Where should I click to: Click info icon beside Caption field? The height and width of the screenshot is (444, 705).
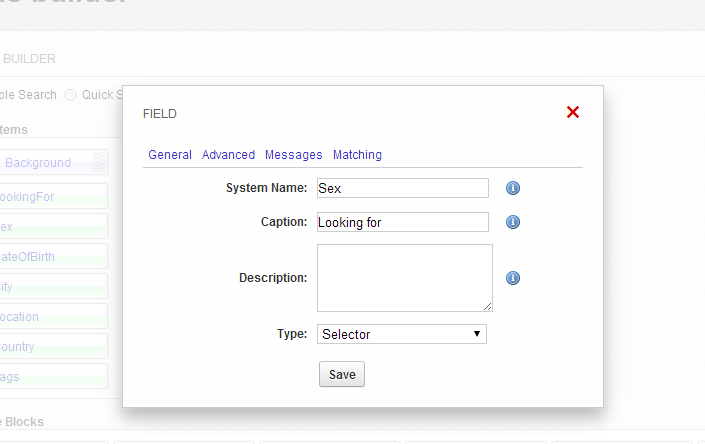(x=513, y=222)
